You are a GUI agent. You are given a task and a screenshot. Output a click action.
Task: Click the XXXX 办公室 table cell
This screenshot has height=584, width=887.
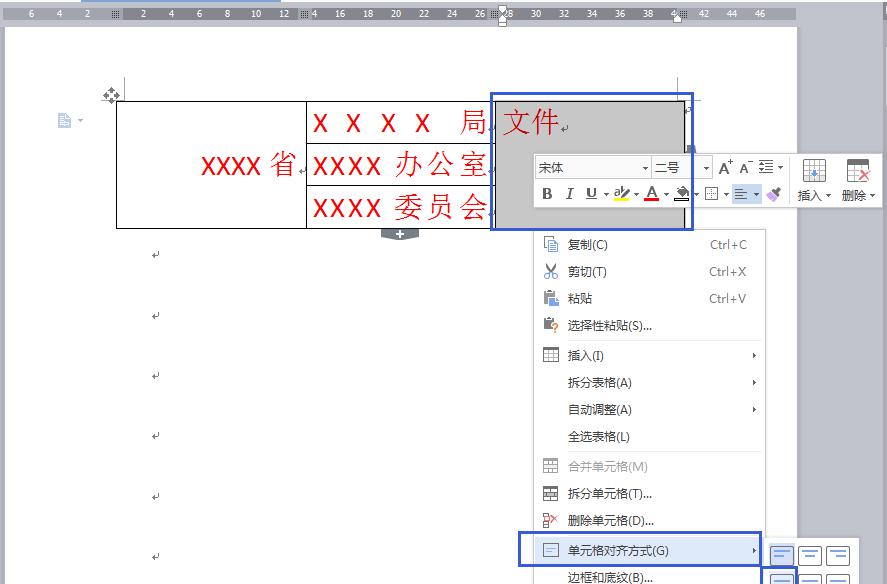point(401,164)
